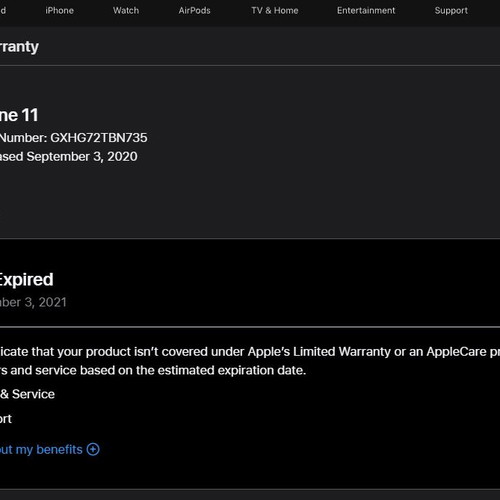Screen dimensions: 500x500
Task: Click the text "estimated expiration date"
Action: (x=232, y=370)
